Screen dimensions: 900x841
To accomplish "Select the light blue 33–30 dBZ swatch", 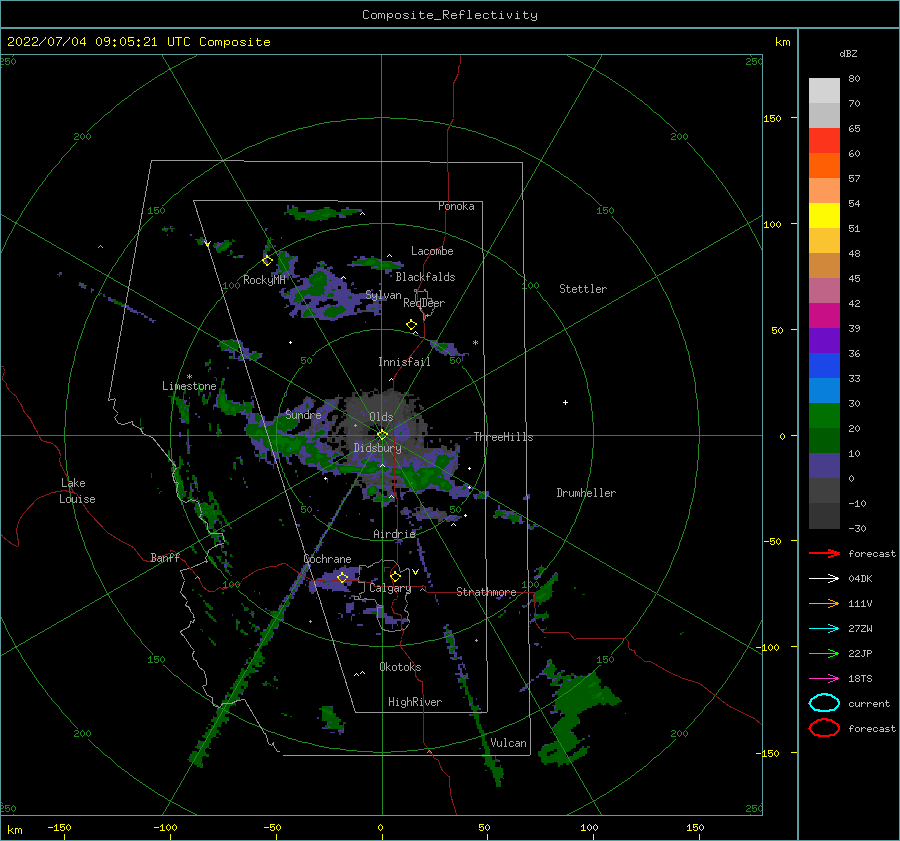I will (824, 391).
